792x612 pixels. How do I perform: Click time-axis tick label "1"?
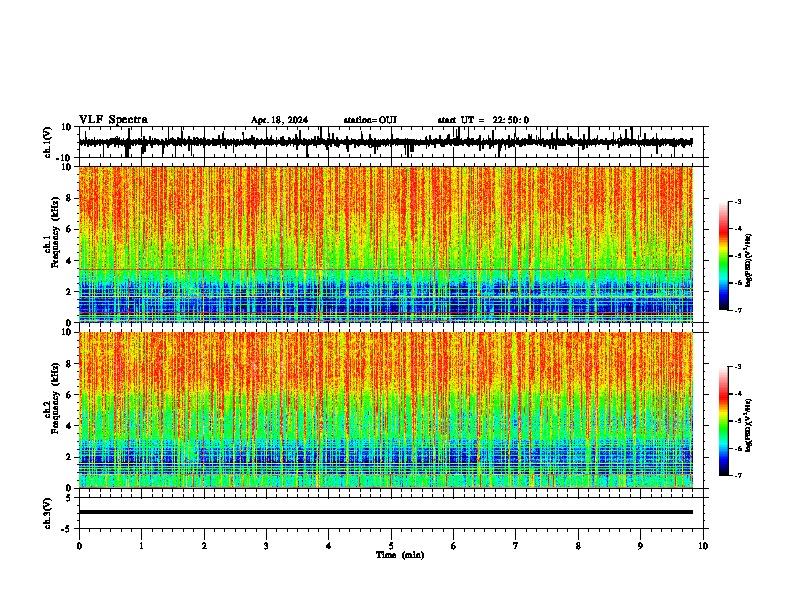pos(141,546)
